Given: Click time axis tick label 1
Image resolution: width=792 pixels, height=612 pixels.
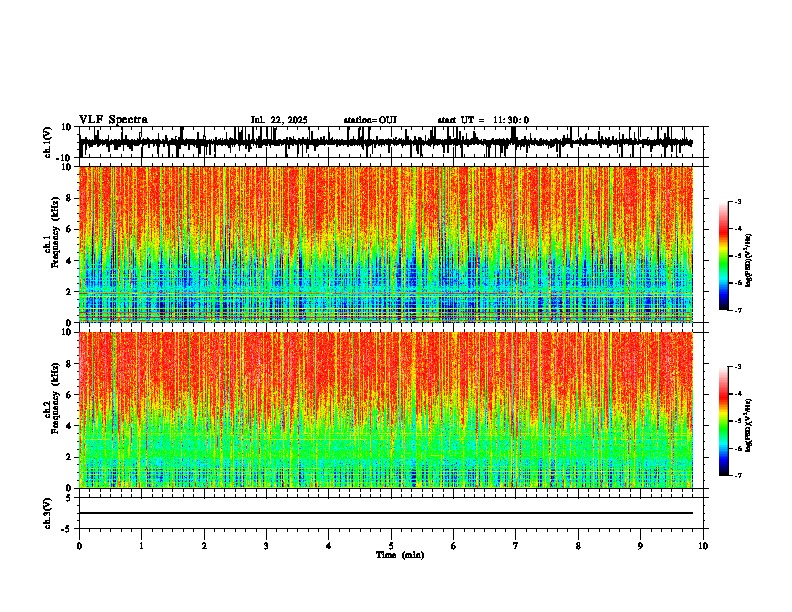Looking at the screenshot, I should pos(141,546).
